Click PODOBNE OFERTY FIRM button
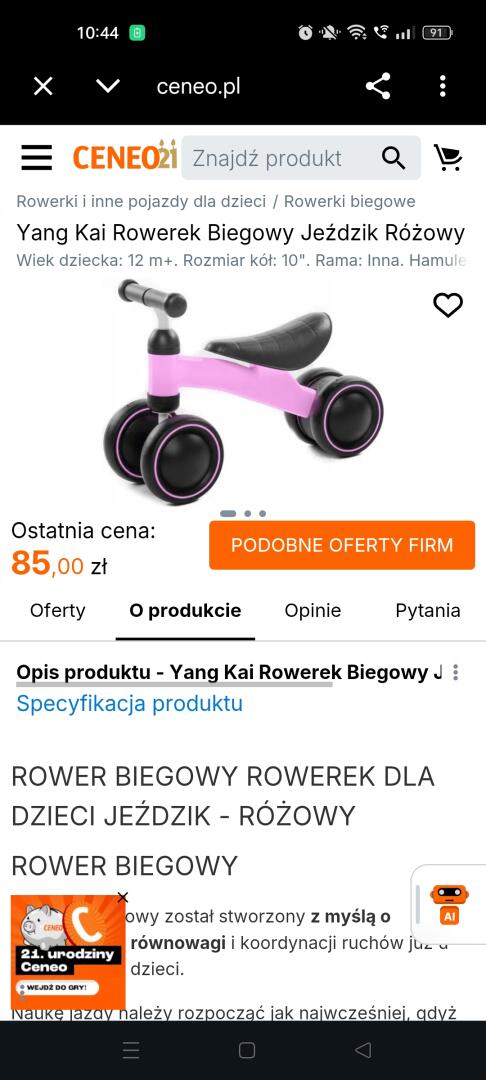This screenshot has width=486, height=1080. pos(342,545)
